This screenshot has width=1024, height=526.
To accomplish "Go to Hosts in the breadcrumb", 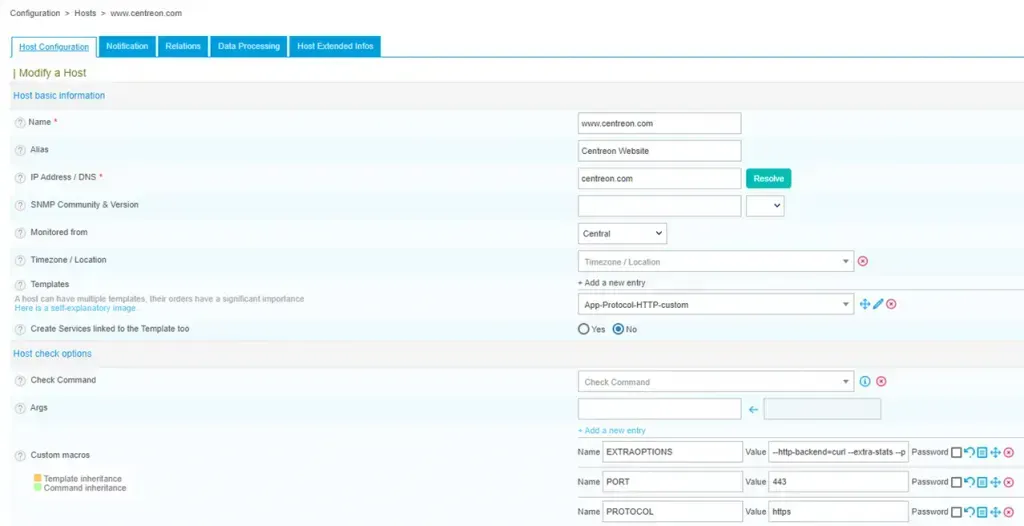I will (85, 13).
